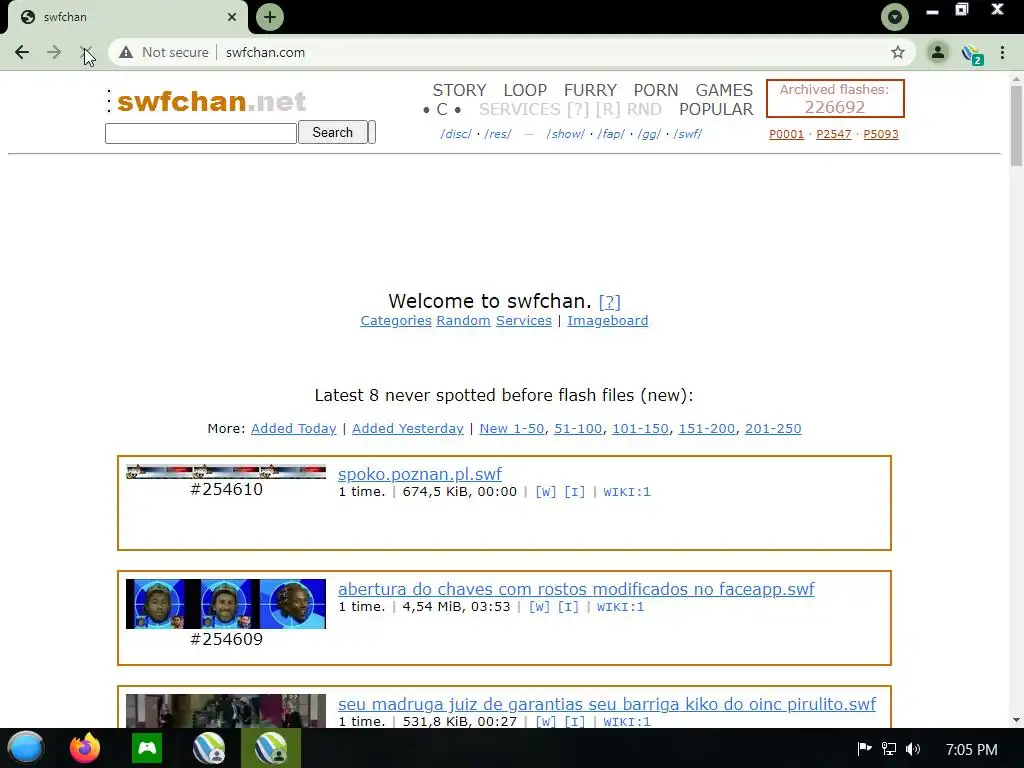Click the [?] link after Welcome text

pos(609,302)
